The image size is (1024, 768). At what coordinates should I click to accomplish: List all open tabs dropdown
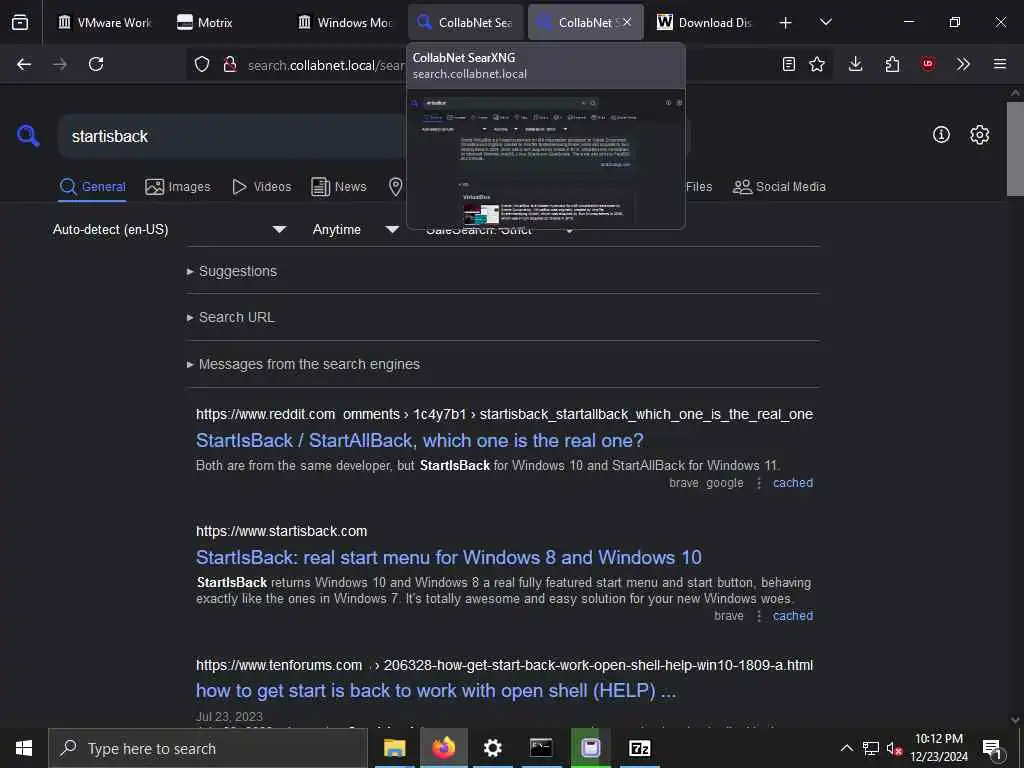click(825, 22)
